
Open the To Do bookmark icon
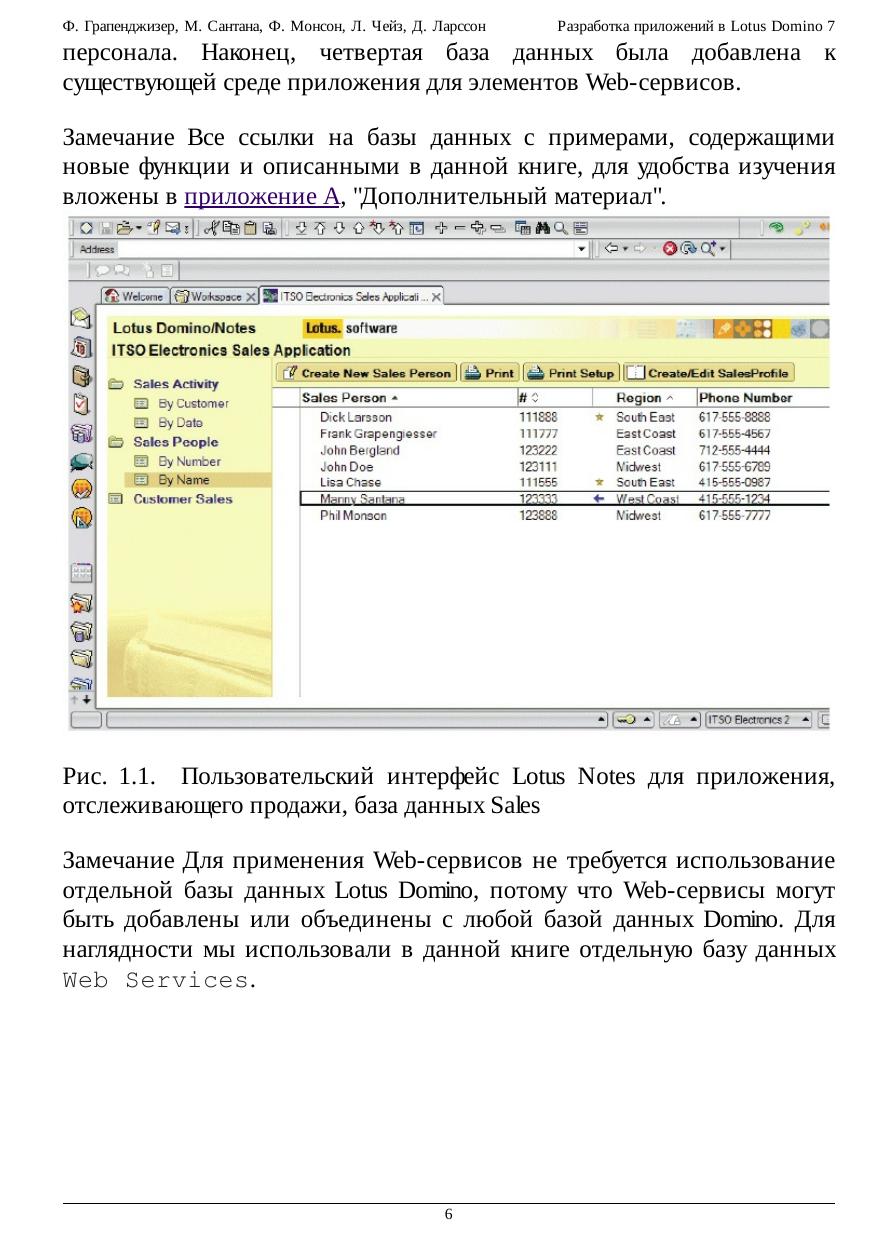(x=81, y=405)
